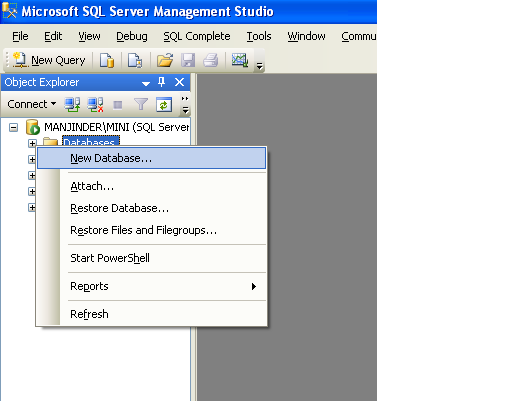Open the Reports submenu
Image resolution: width=512 pixels, height=401 pixels.
coord(152,286)
